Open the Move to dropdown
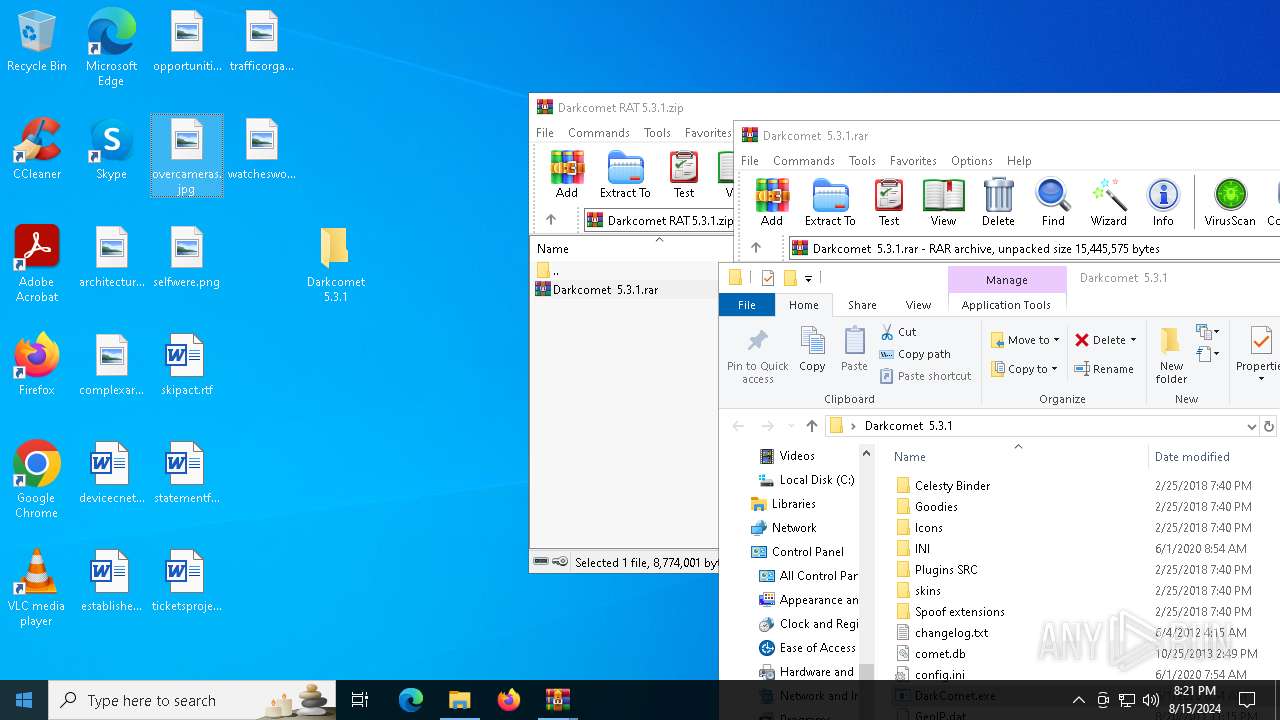 click(1025, 340)
